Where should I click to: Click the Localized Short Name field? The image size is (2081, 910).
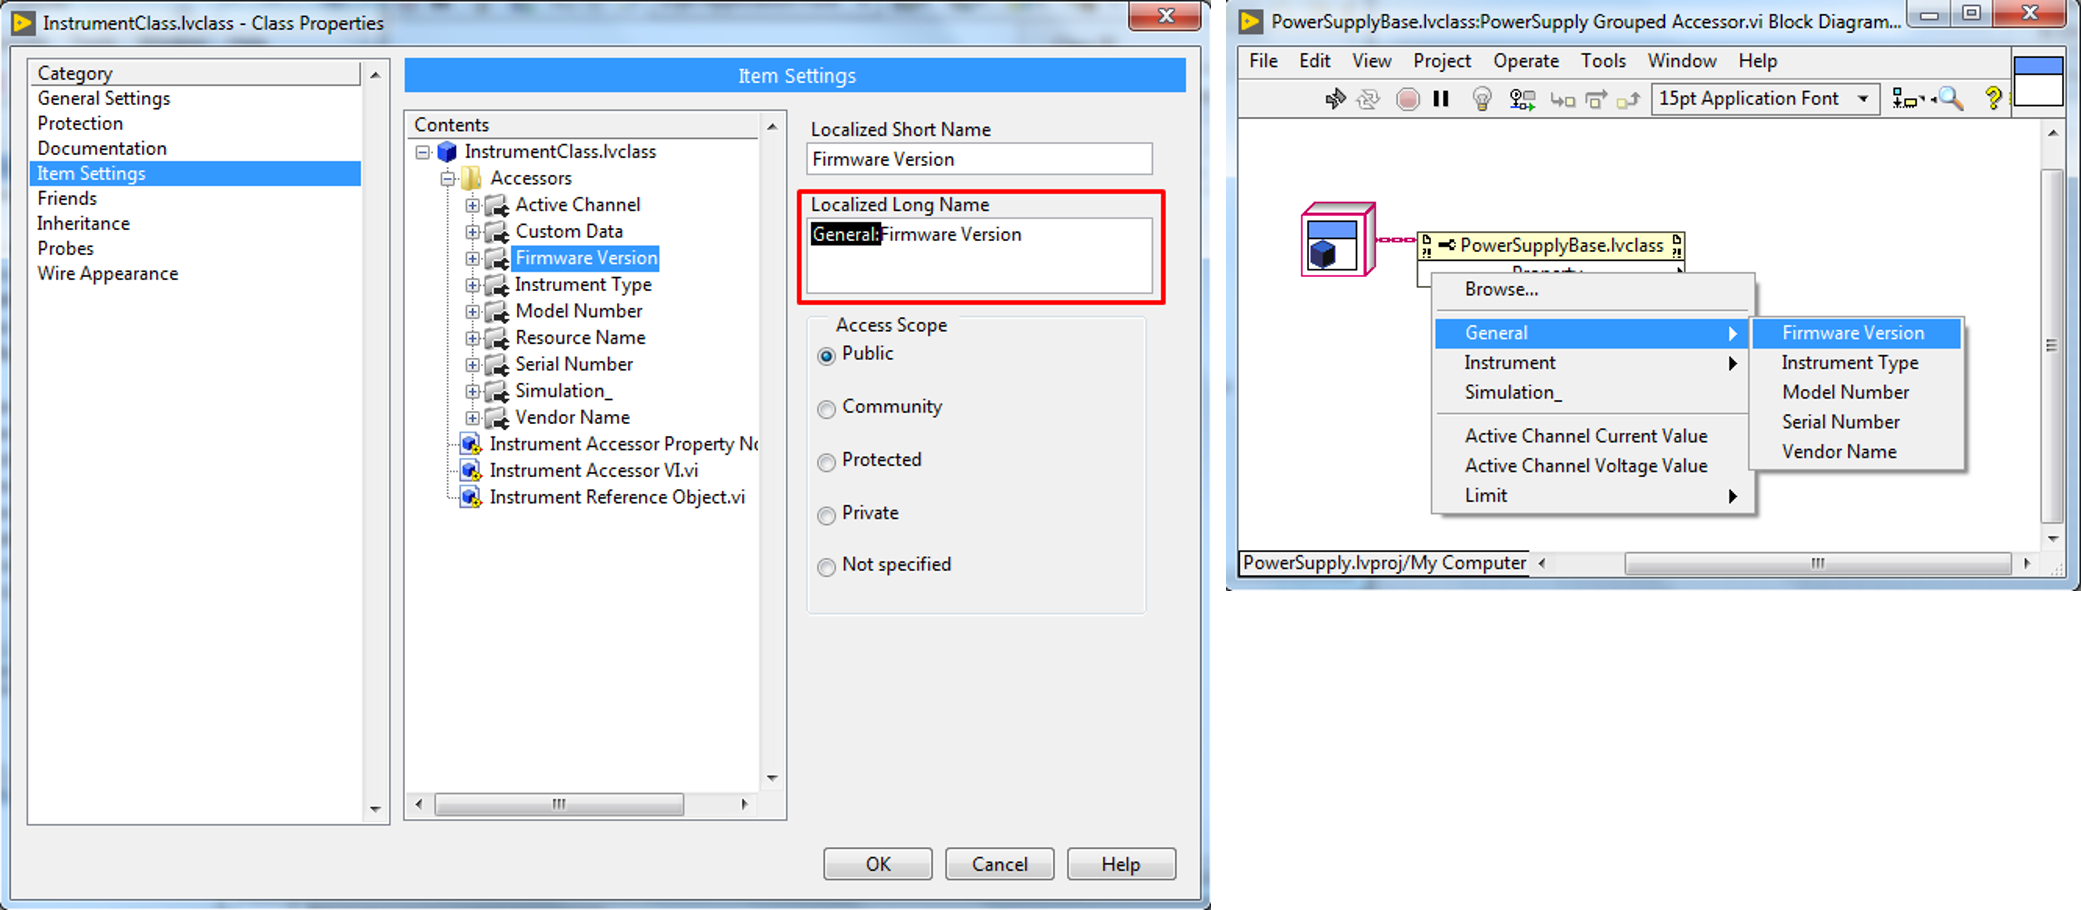click(x=979, y=159)
